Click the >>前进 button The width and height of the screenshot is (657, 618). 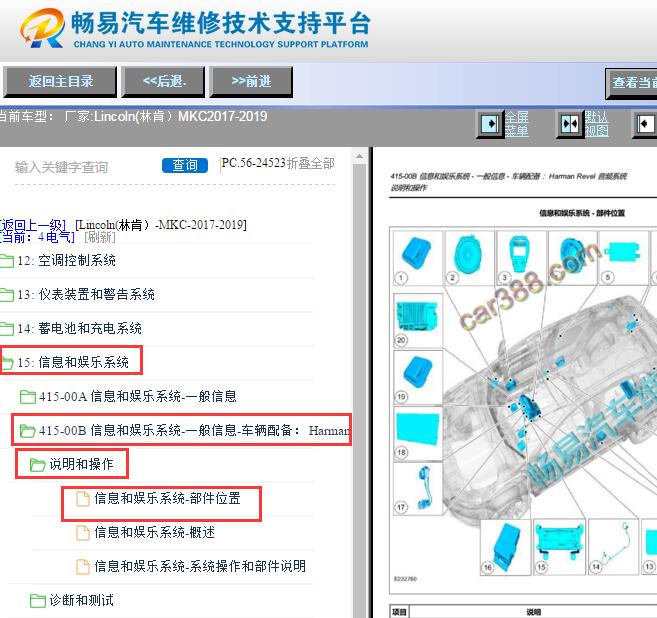point(251,81)
